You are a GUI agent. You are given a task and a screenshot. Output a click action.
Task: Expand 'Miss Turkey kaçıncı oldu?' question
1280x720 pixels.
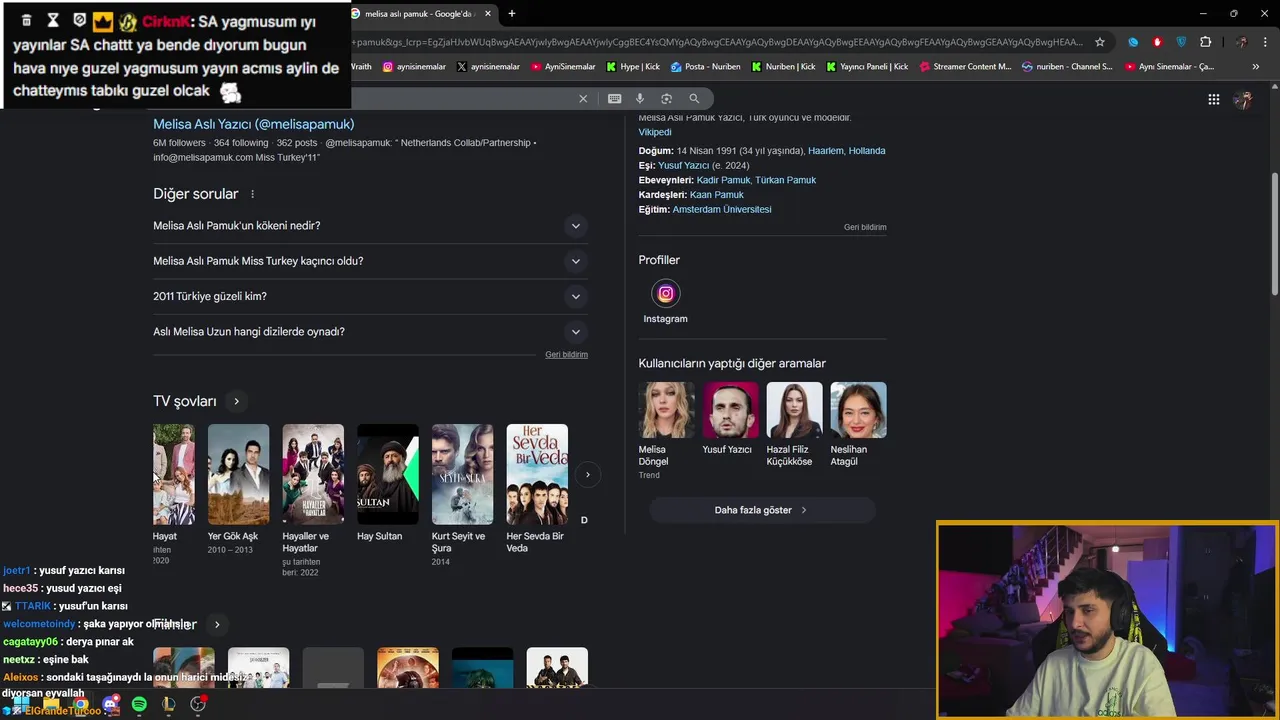(x=370, y=261)
